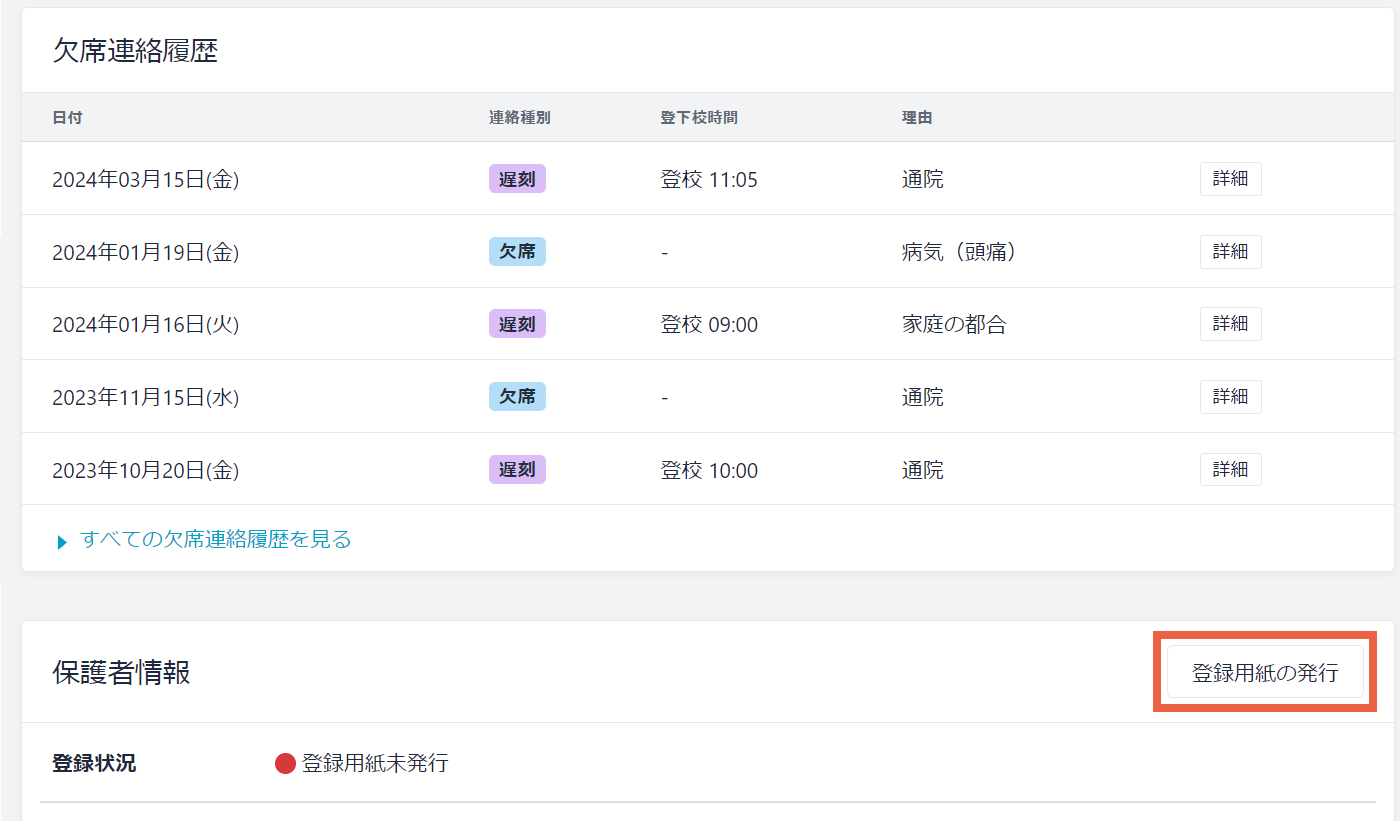The width and height of the screenshot is (1400, 821).
Task: Click the red 登録用紙未発行 status dot
Action: [285, 764]
